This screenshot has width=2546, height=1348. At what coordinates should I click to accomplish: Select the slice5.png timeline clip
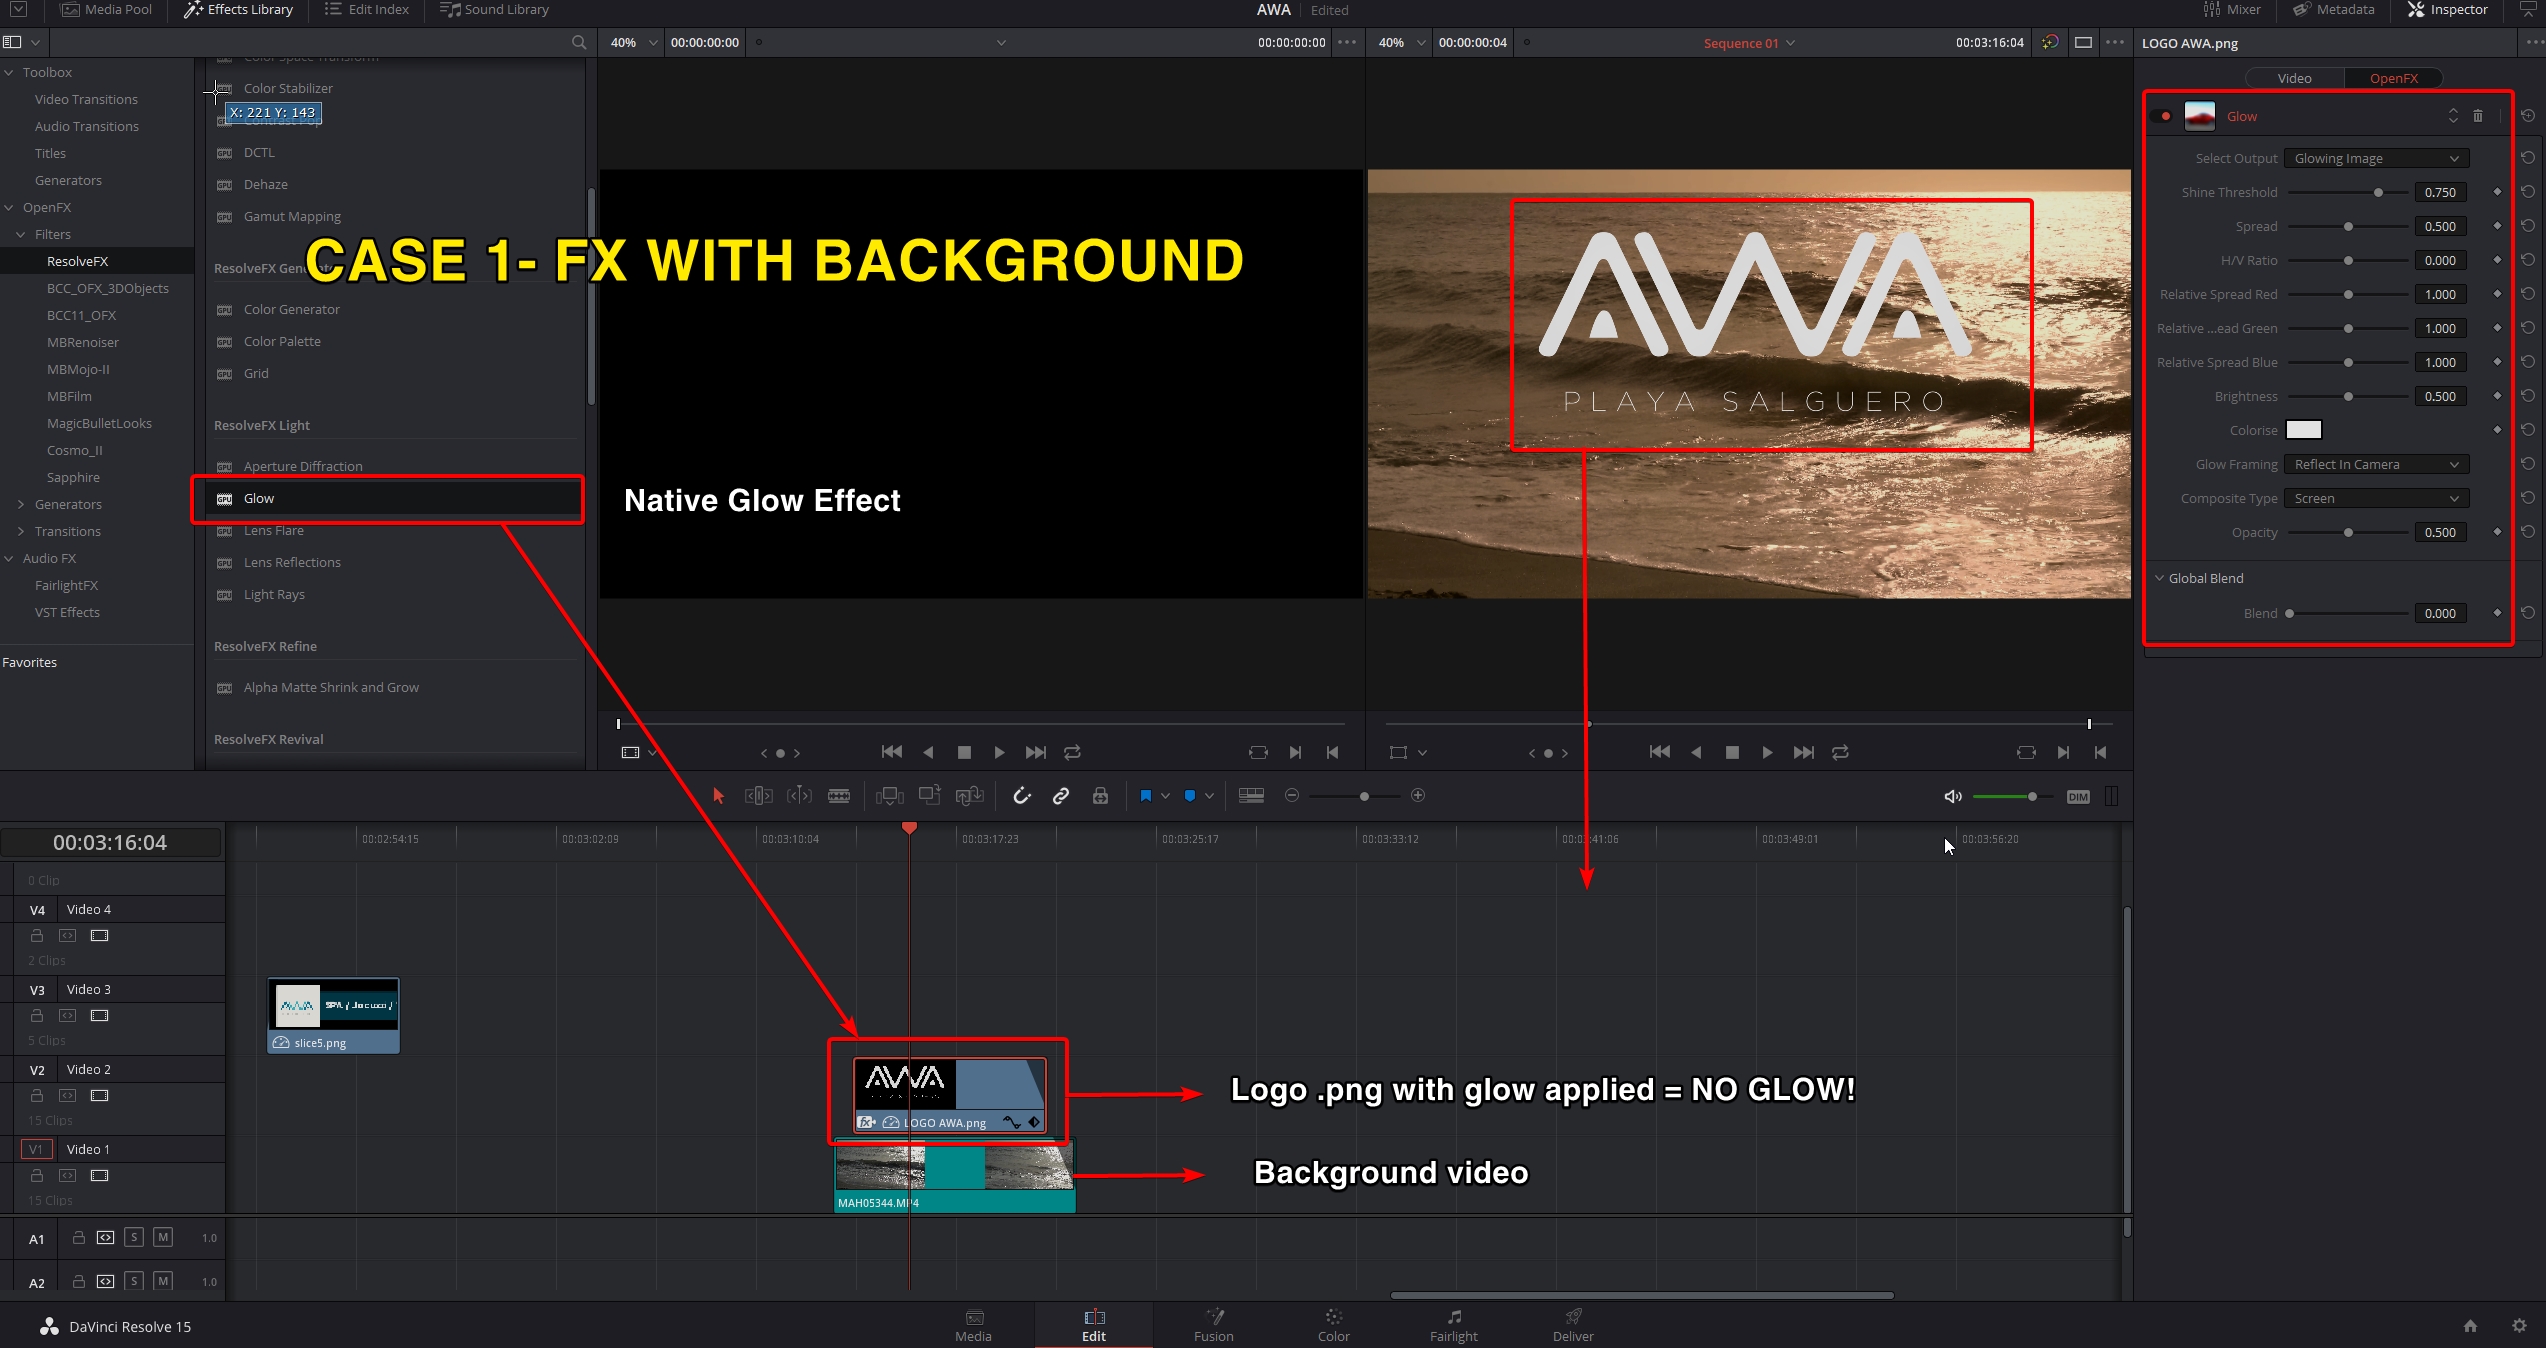tap(334, 1016)
